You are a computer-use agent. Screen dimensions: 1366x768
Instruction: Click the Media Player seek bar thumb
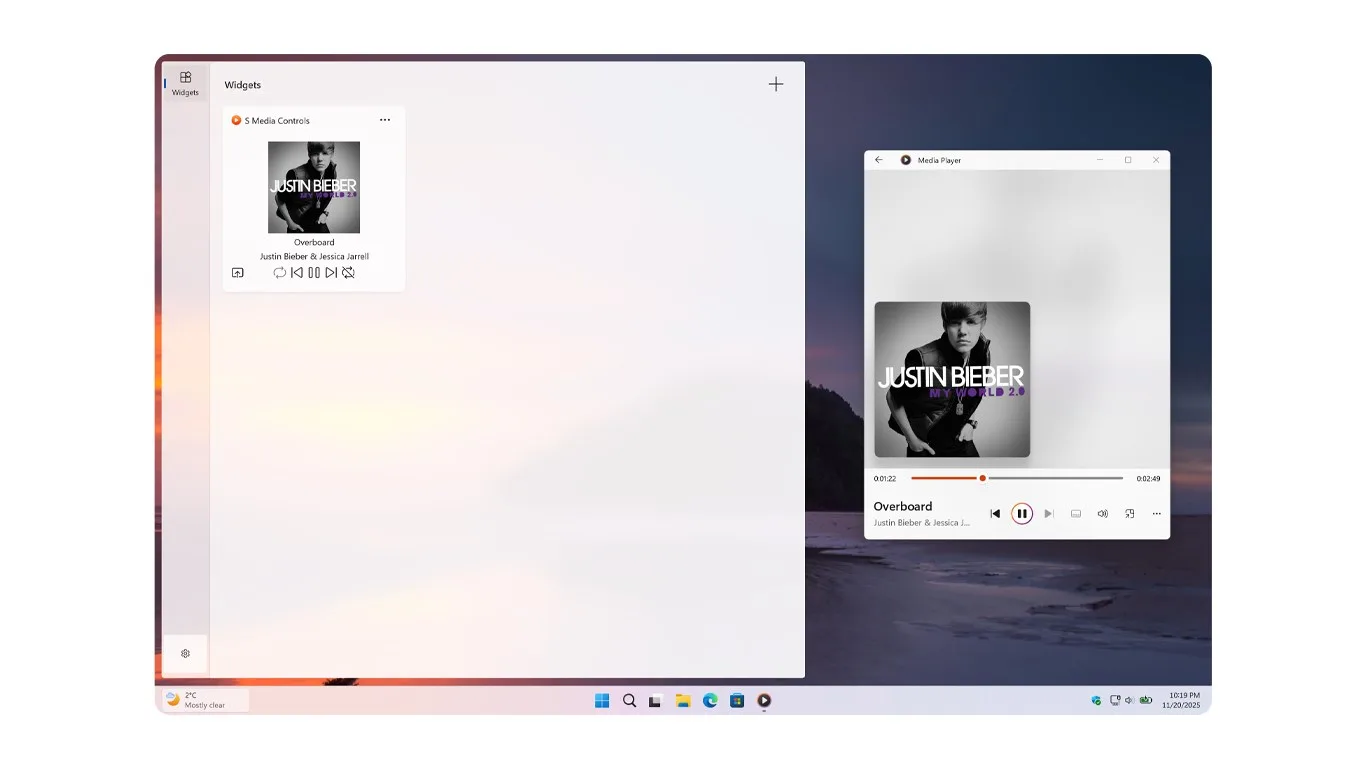click(x=982, y=478)
